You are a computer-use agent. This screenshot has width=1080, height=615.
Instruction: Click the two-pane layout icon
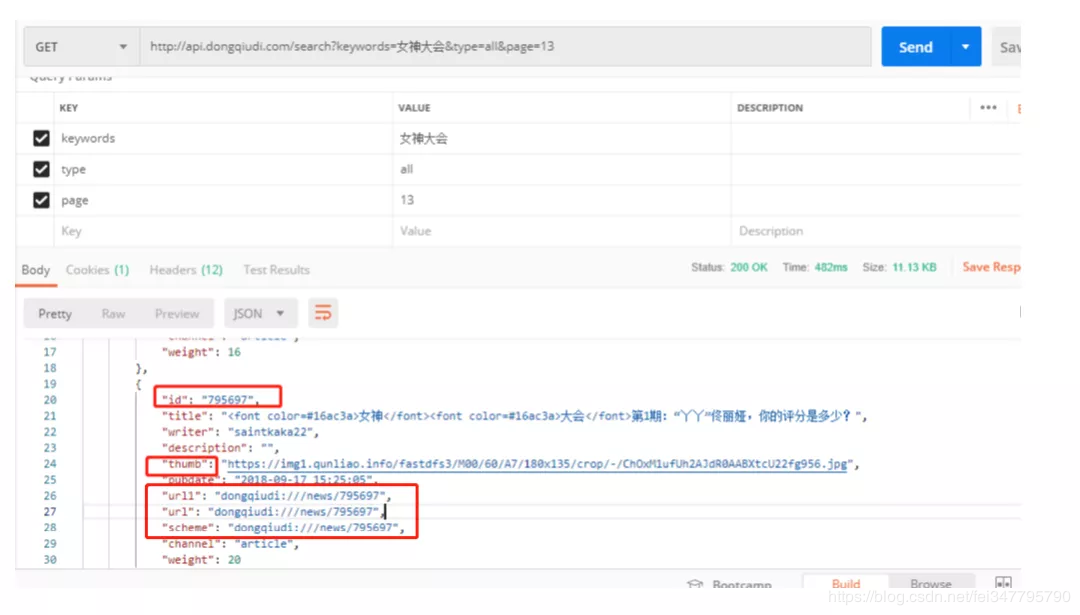pos(1004,583)
